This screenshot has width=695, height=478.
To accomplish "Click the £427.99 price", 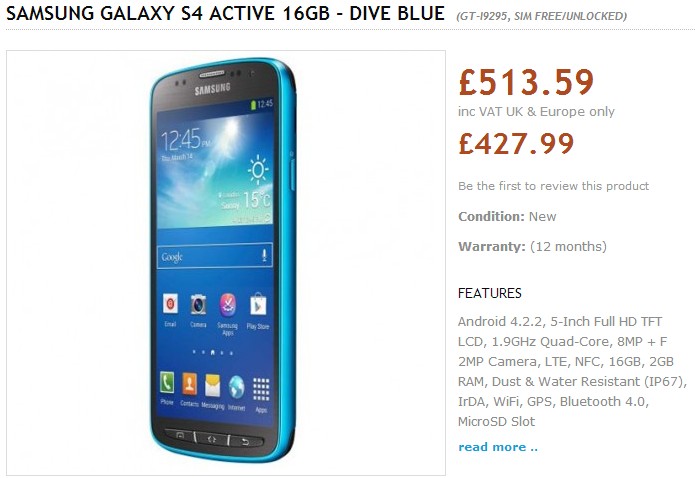I will [x=516, y=143].
